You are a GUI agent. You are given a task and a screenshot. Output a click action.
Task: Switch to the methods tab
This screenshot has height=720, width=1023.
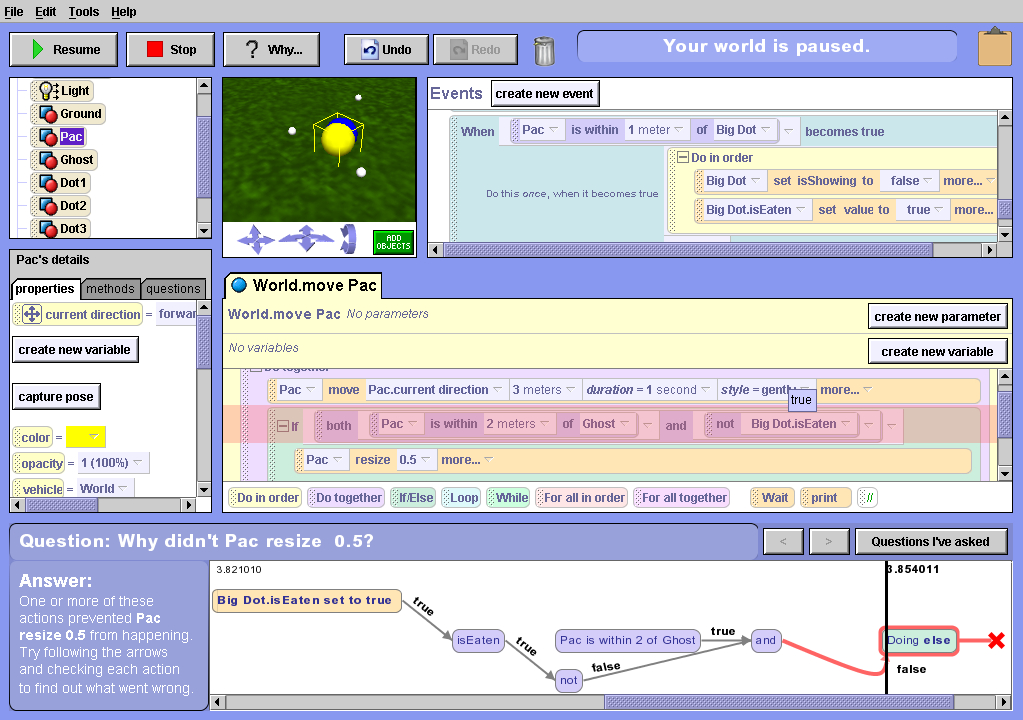110,289
